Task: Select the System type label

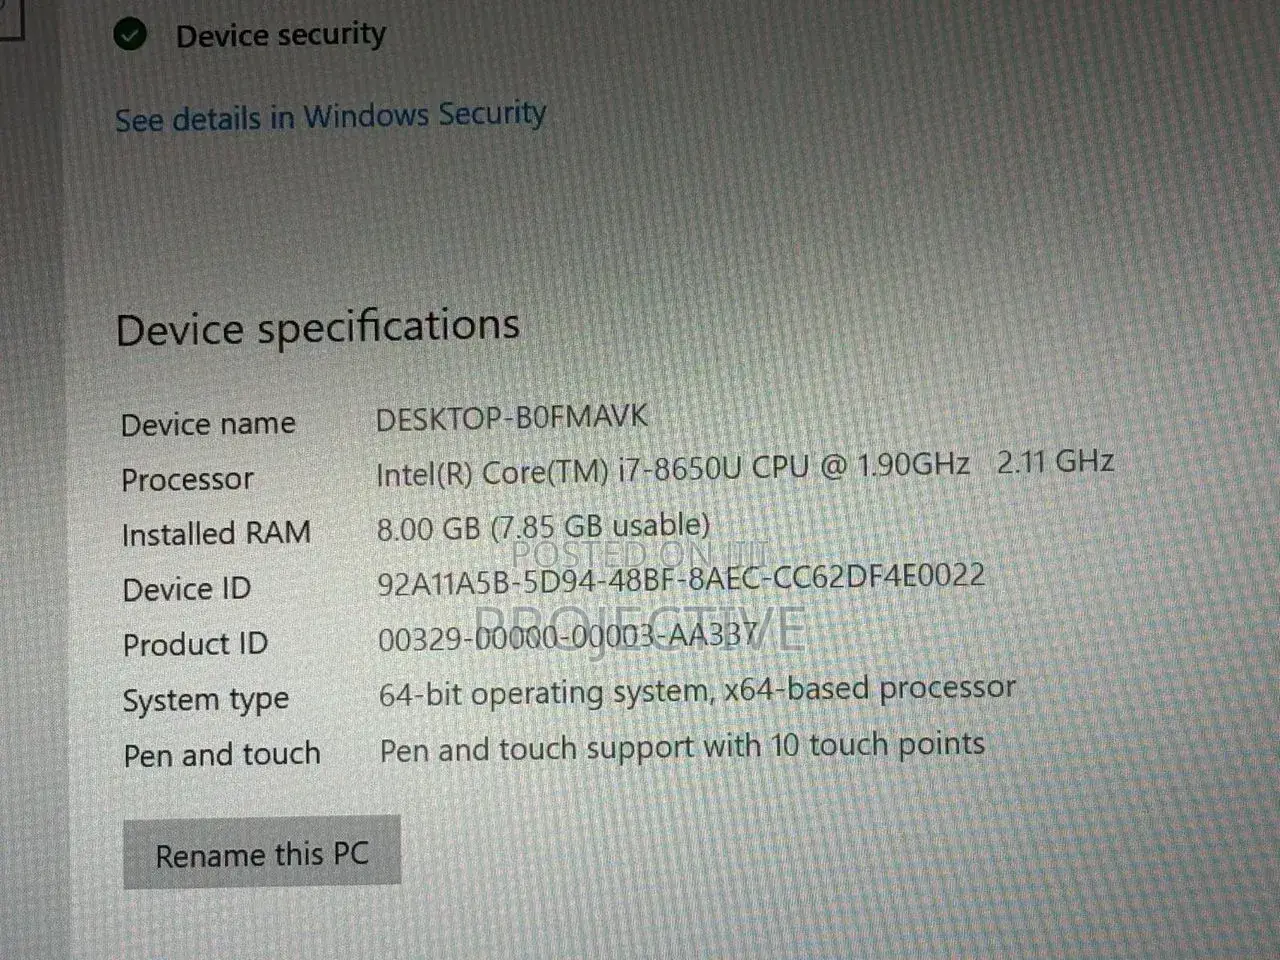Action: pyautogui.click(x=206, y=700)
